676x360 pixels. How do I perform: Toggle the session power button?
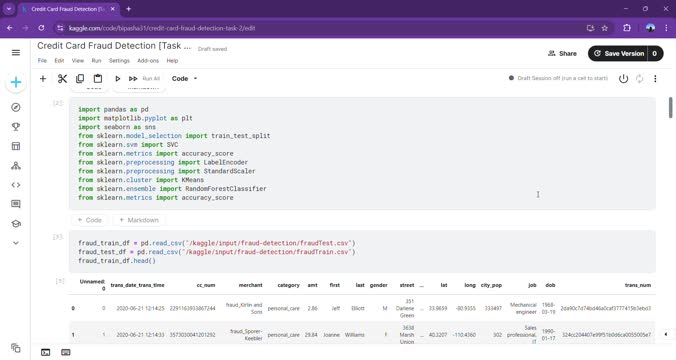tap(623, 78)
